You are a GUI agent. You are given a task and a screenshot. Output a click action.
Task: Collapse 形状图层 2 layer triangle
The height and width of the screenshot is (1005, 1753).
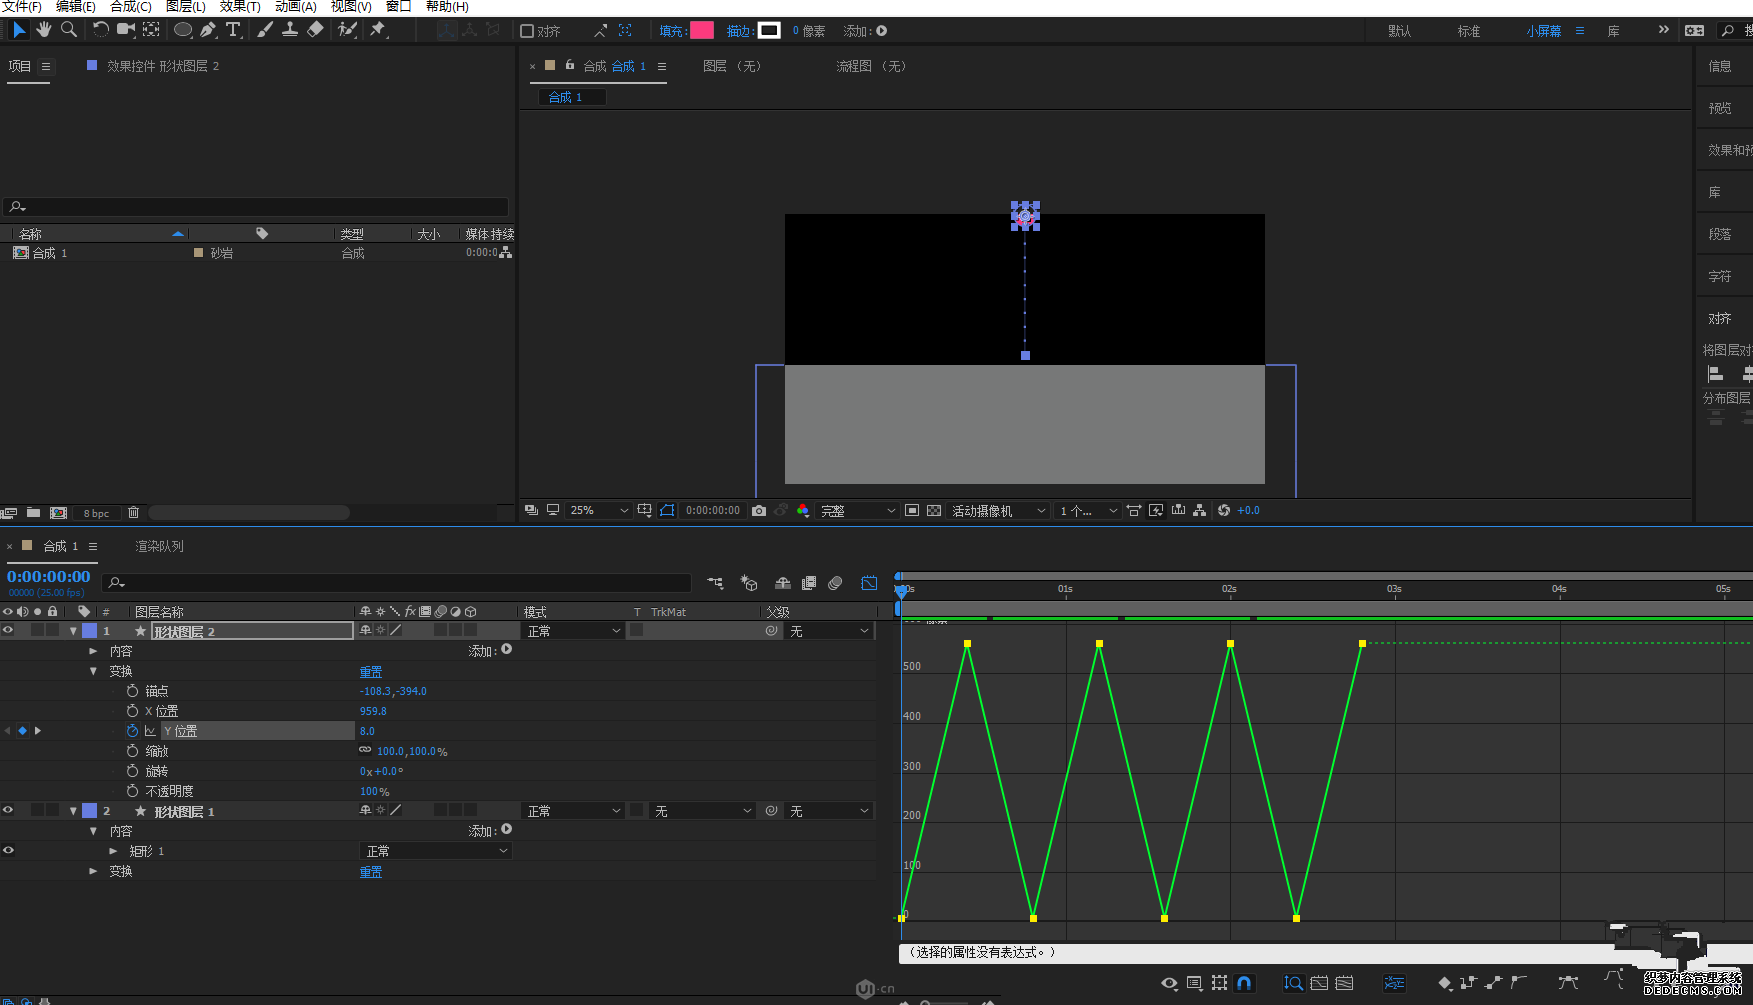point(73,631)
